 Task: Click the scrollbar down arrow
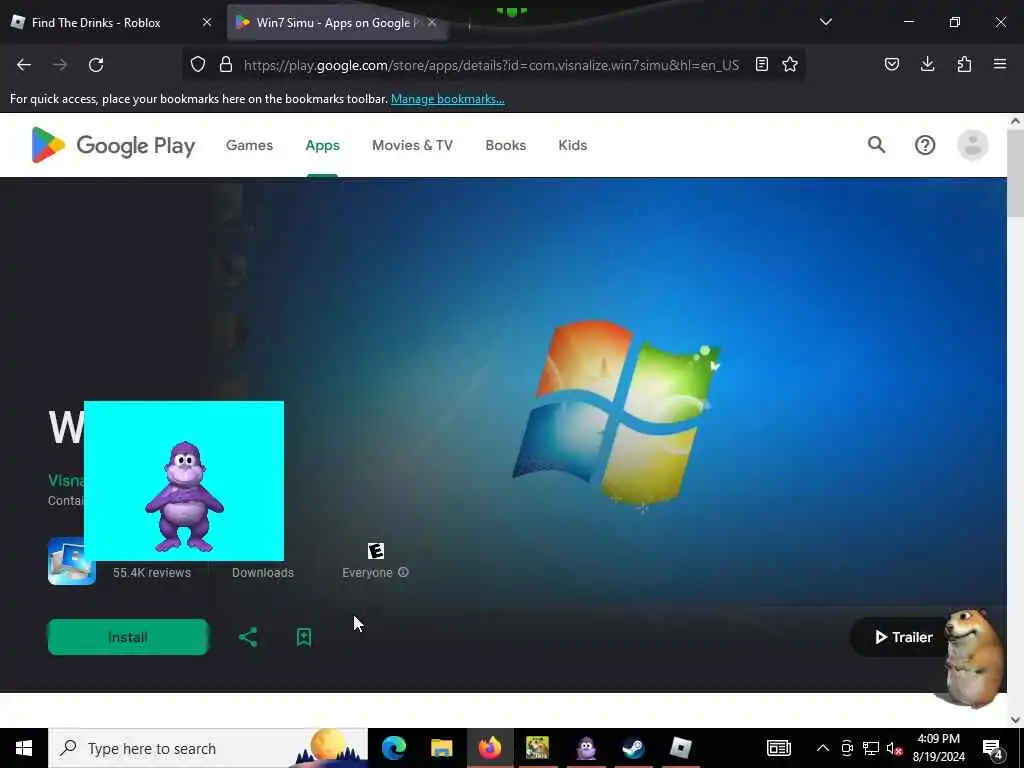pyautogui.click(x=1016, y=720)
